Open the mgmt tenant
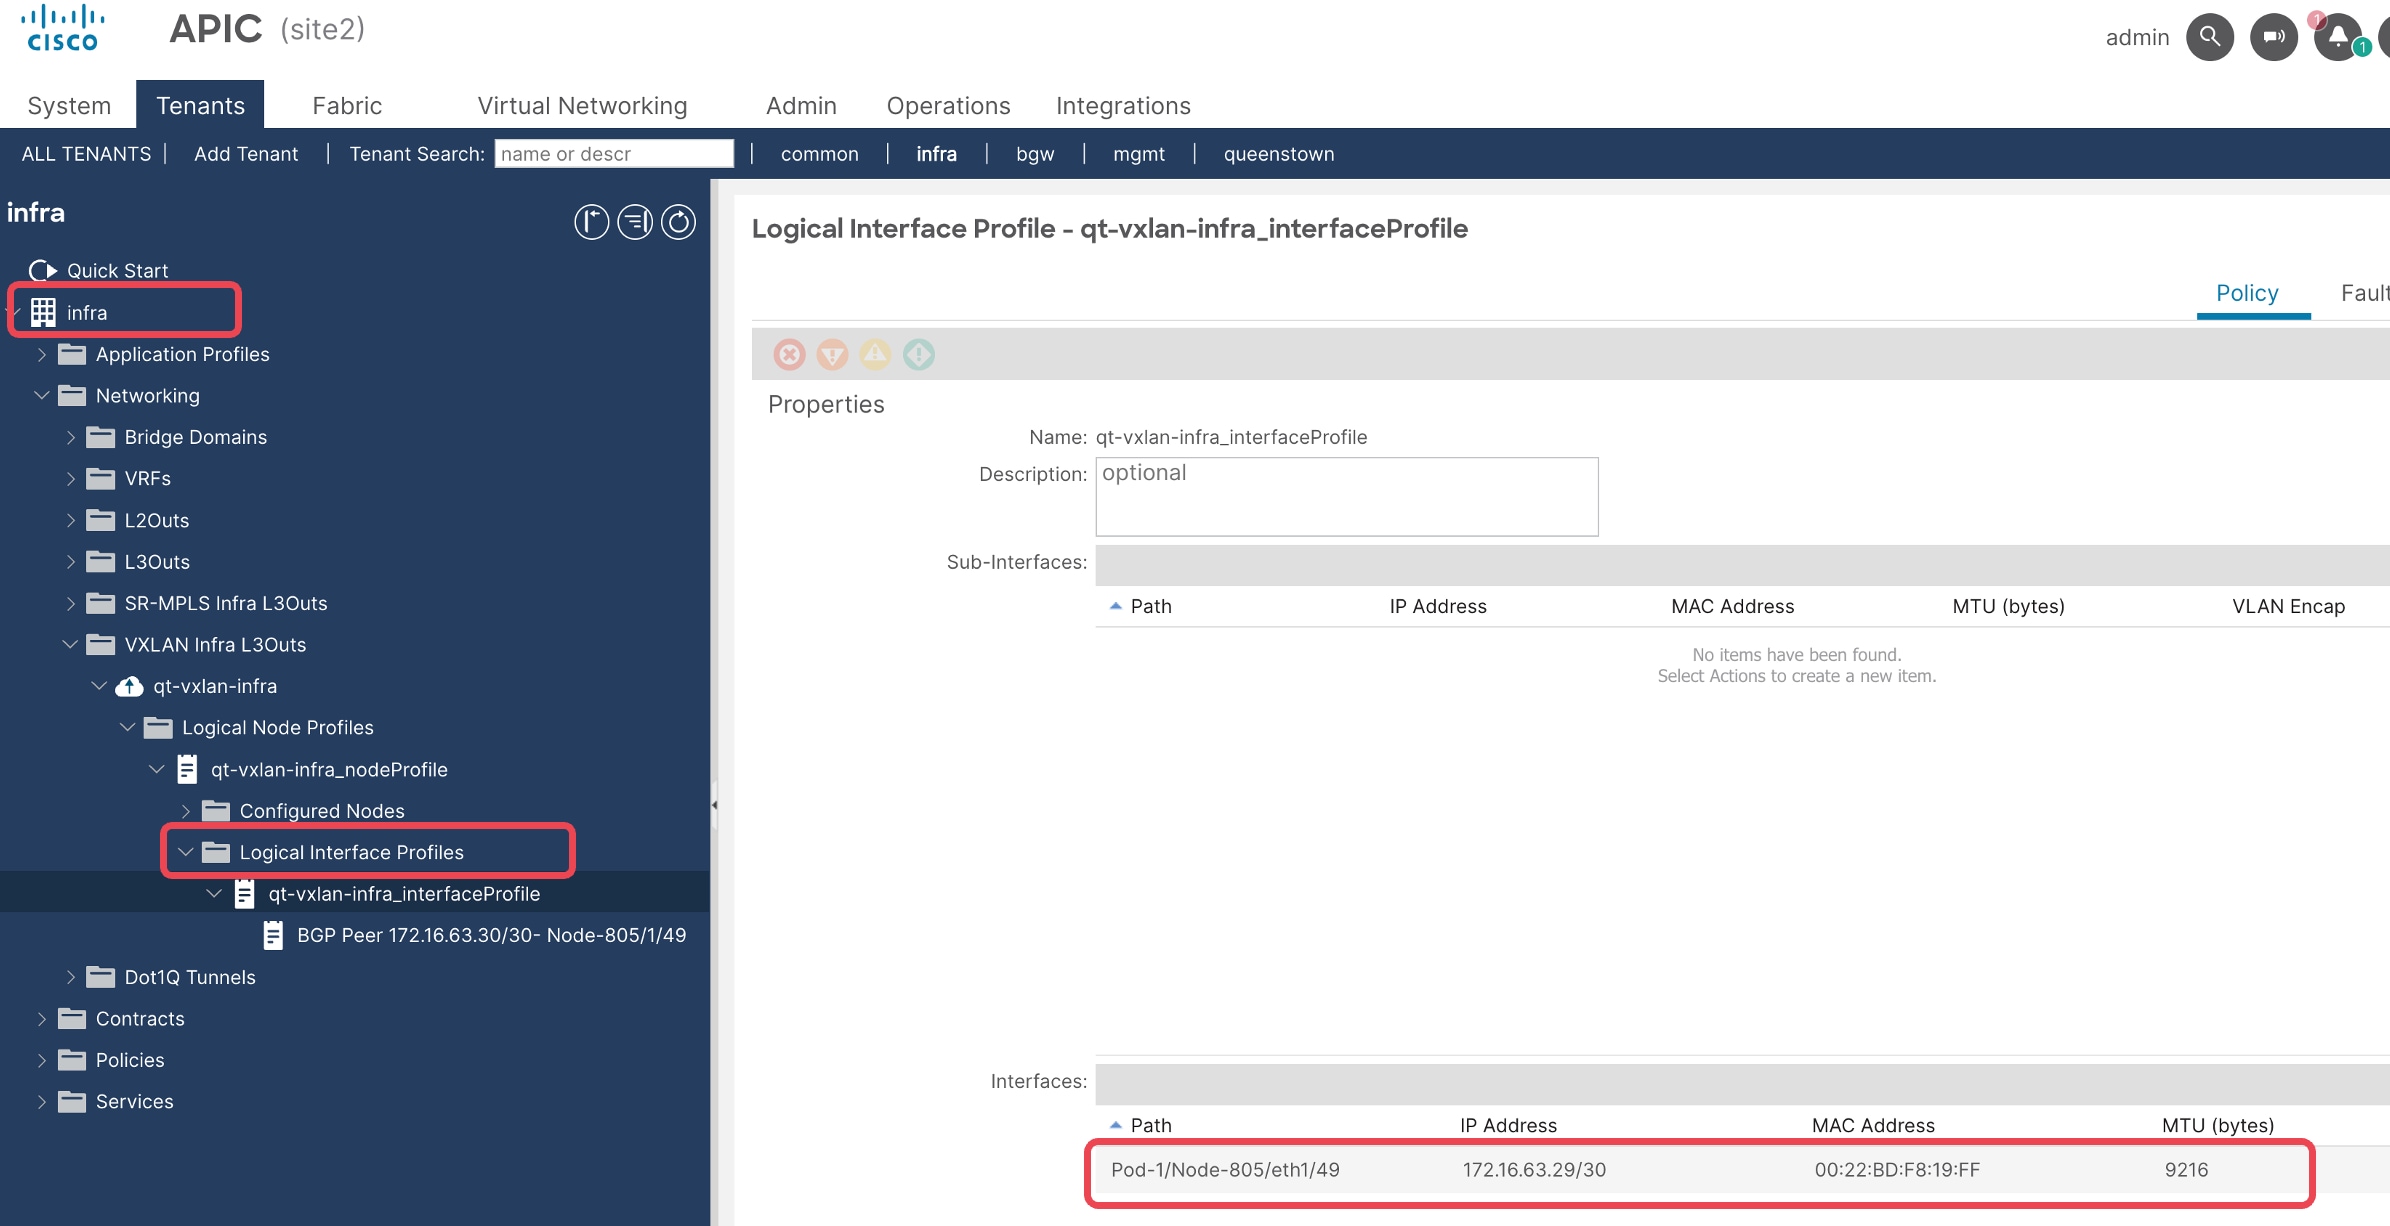 click(x=1139, y=153)
